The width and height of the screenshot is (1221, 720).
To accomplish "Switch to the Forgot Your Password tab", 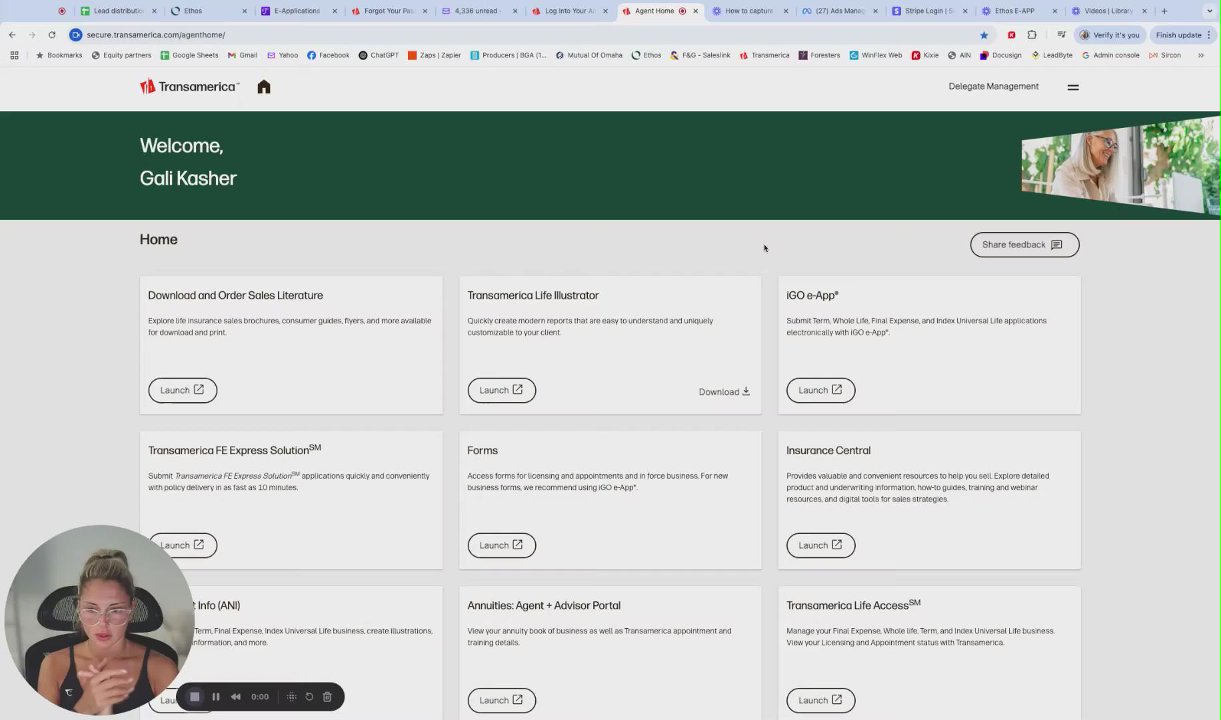I will [x=388, y=11].
